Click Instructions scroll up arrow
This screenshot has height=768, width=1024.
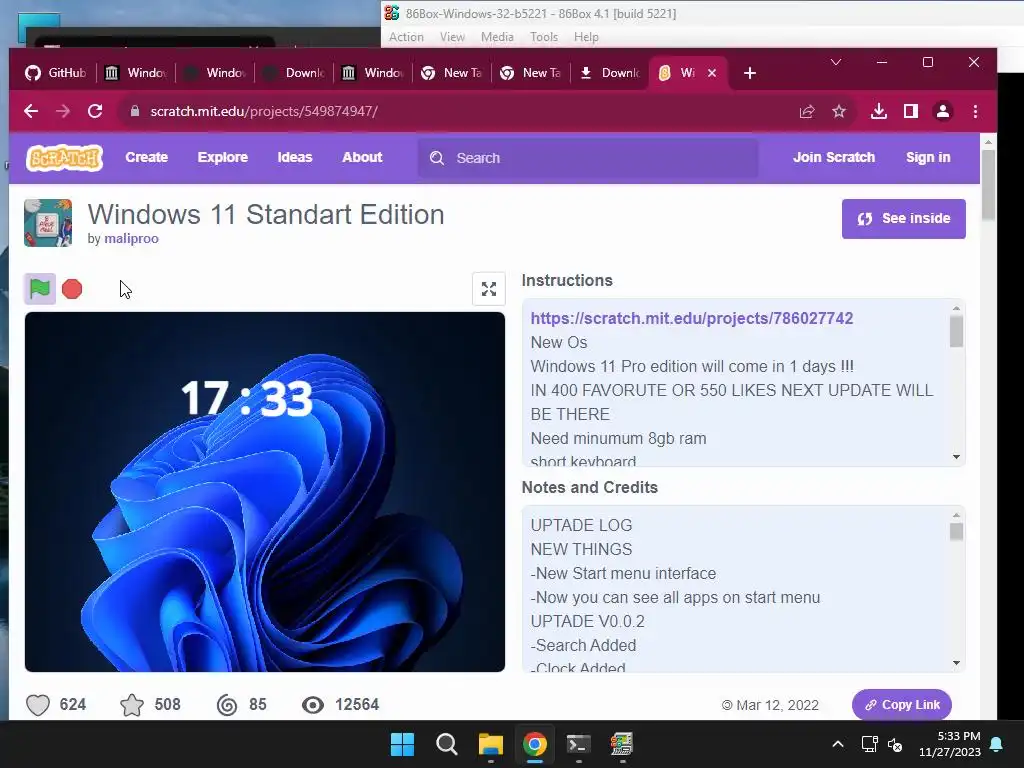(956, 308)
